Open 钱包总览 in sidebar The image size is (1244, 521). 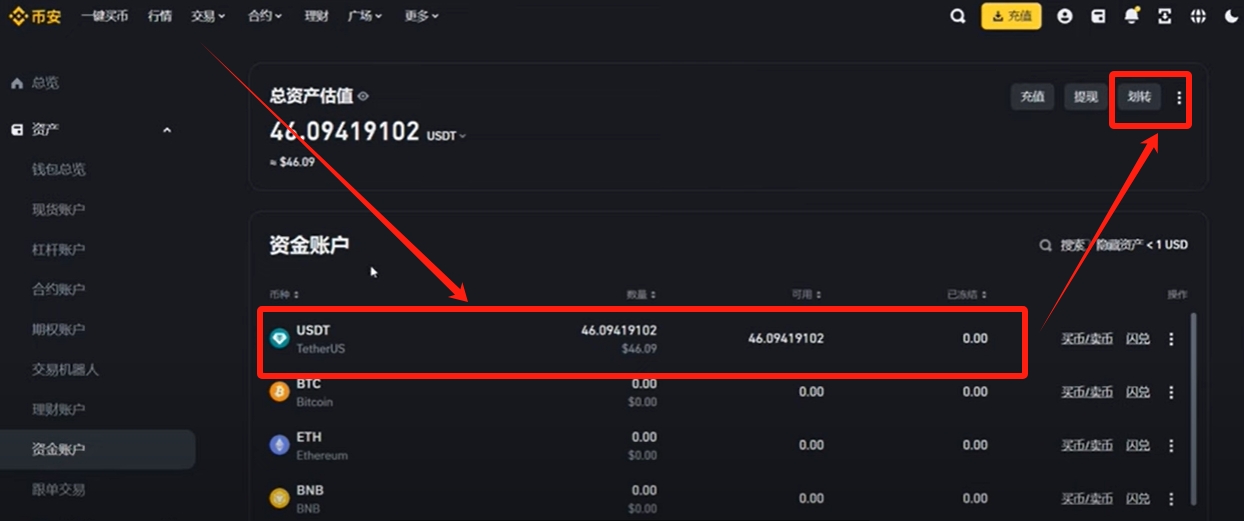(x=59, y=169)
